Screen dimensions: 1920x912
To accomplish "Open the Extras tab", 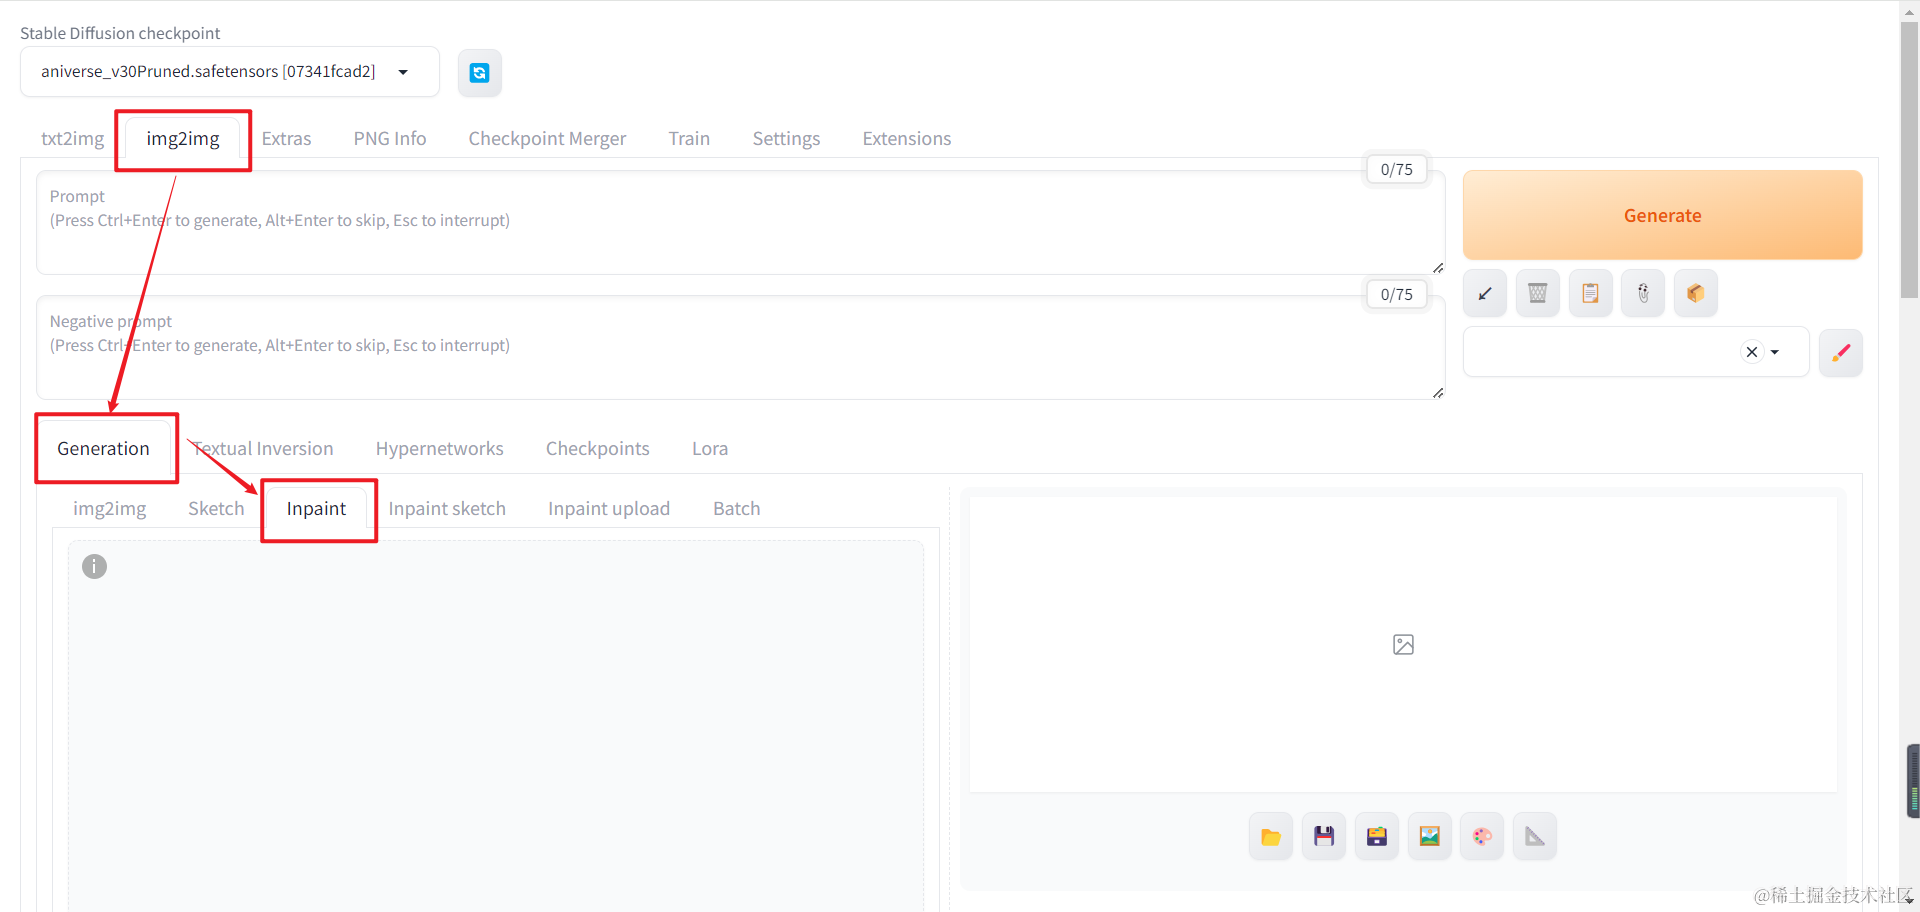I will pyautogui.click(x=286, y=138).
